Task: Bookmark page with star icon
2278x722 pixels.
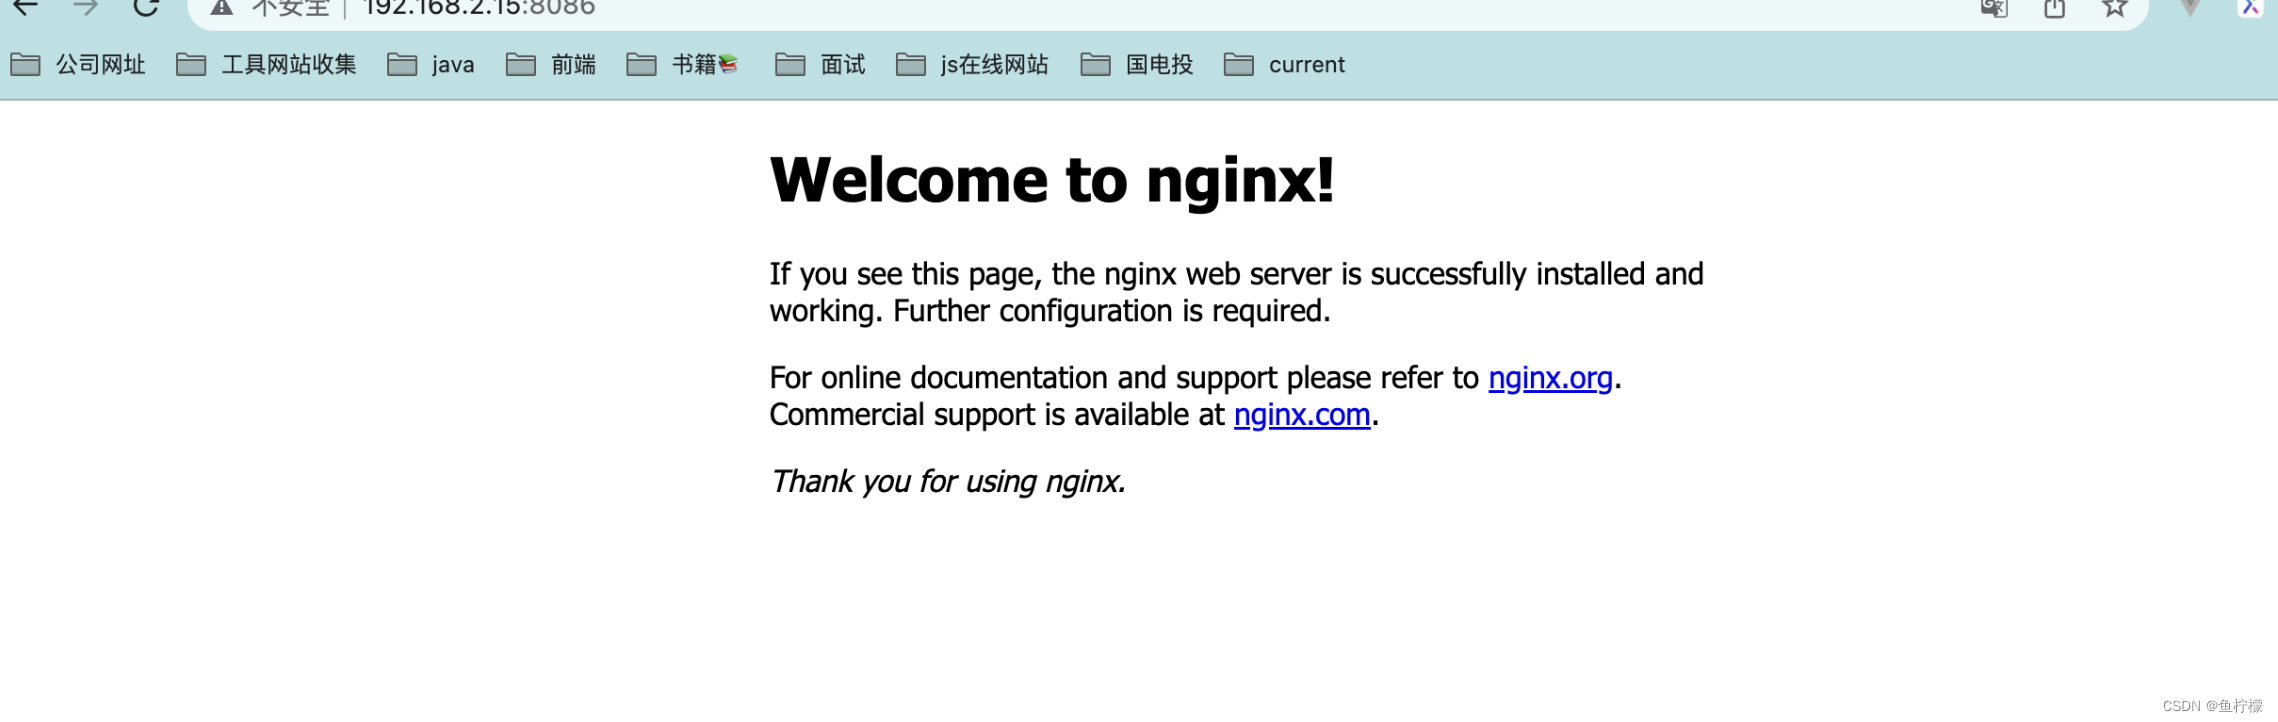Action: (2114, 8)
